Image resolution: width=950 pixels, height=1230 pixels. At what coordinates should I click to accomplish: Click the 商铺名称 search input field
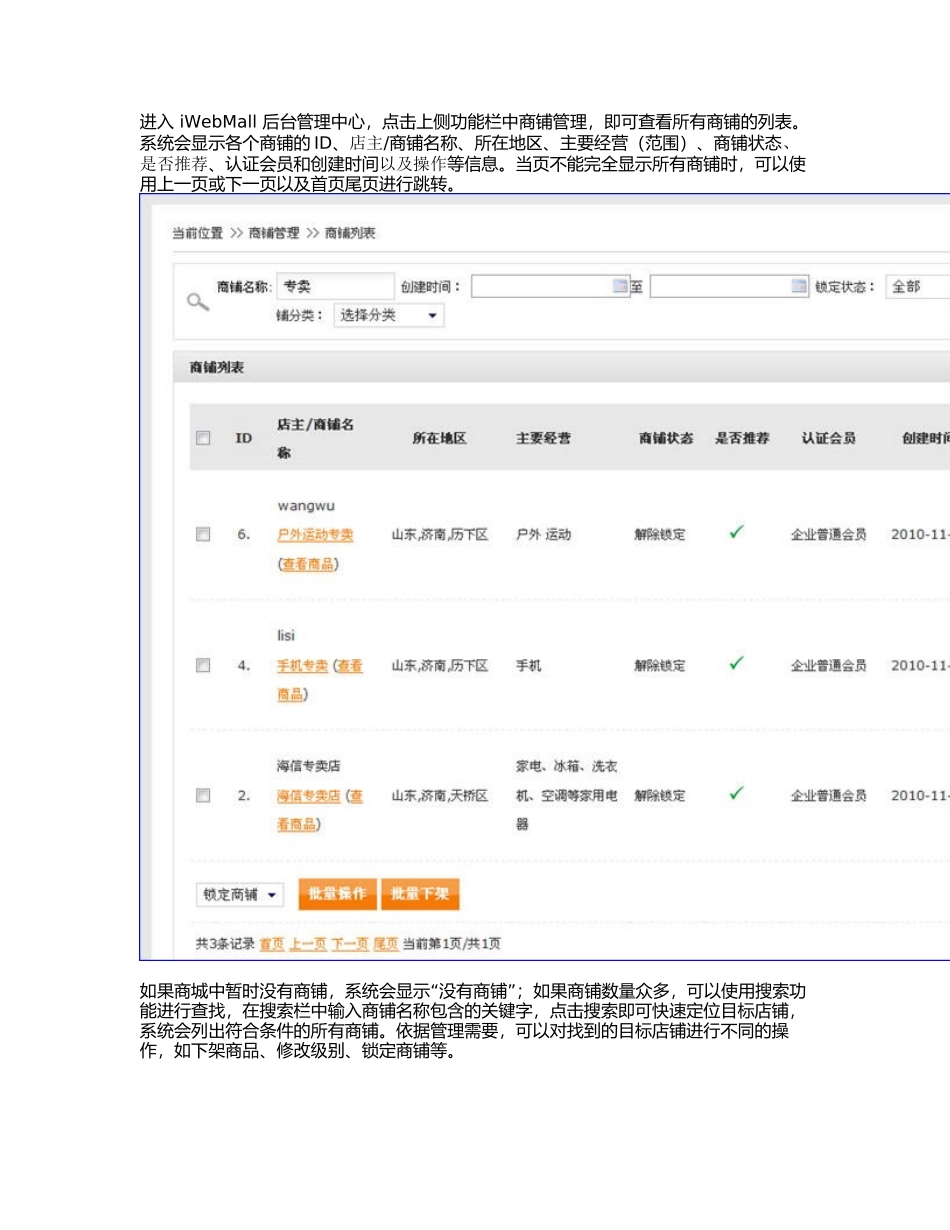pos(335,287)
